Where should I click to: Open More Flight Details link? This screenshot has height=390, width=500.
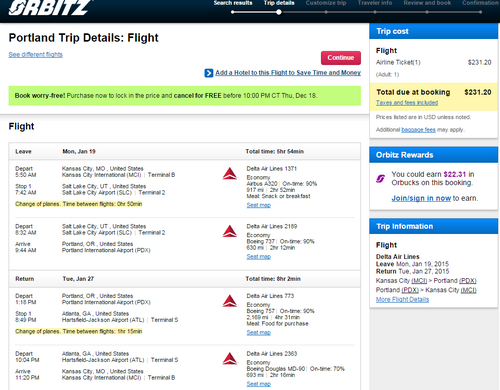click(x=402, y=299)
